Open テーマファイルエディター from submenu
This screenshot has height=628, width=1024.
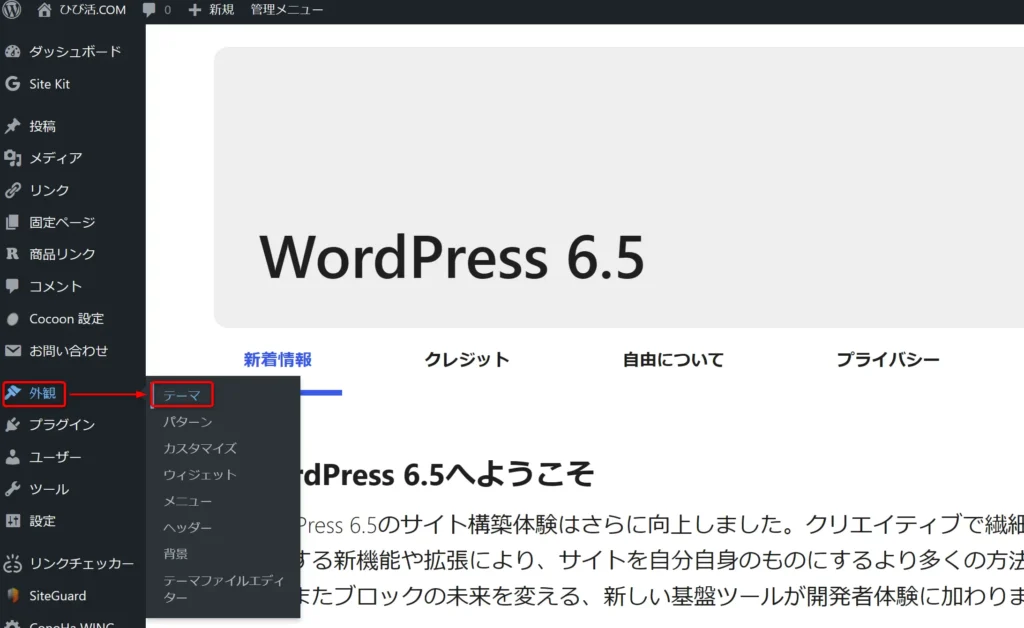[223, 589]
